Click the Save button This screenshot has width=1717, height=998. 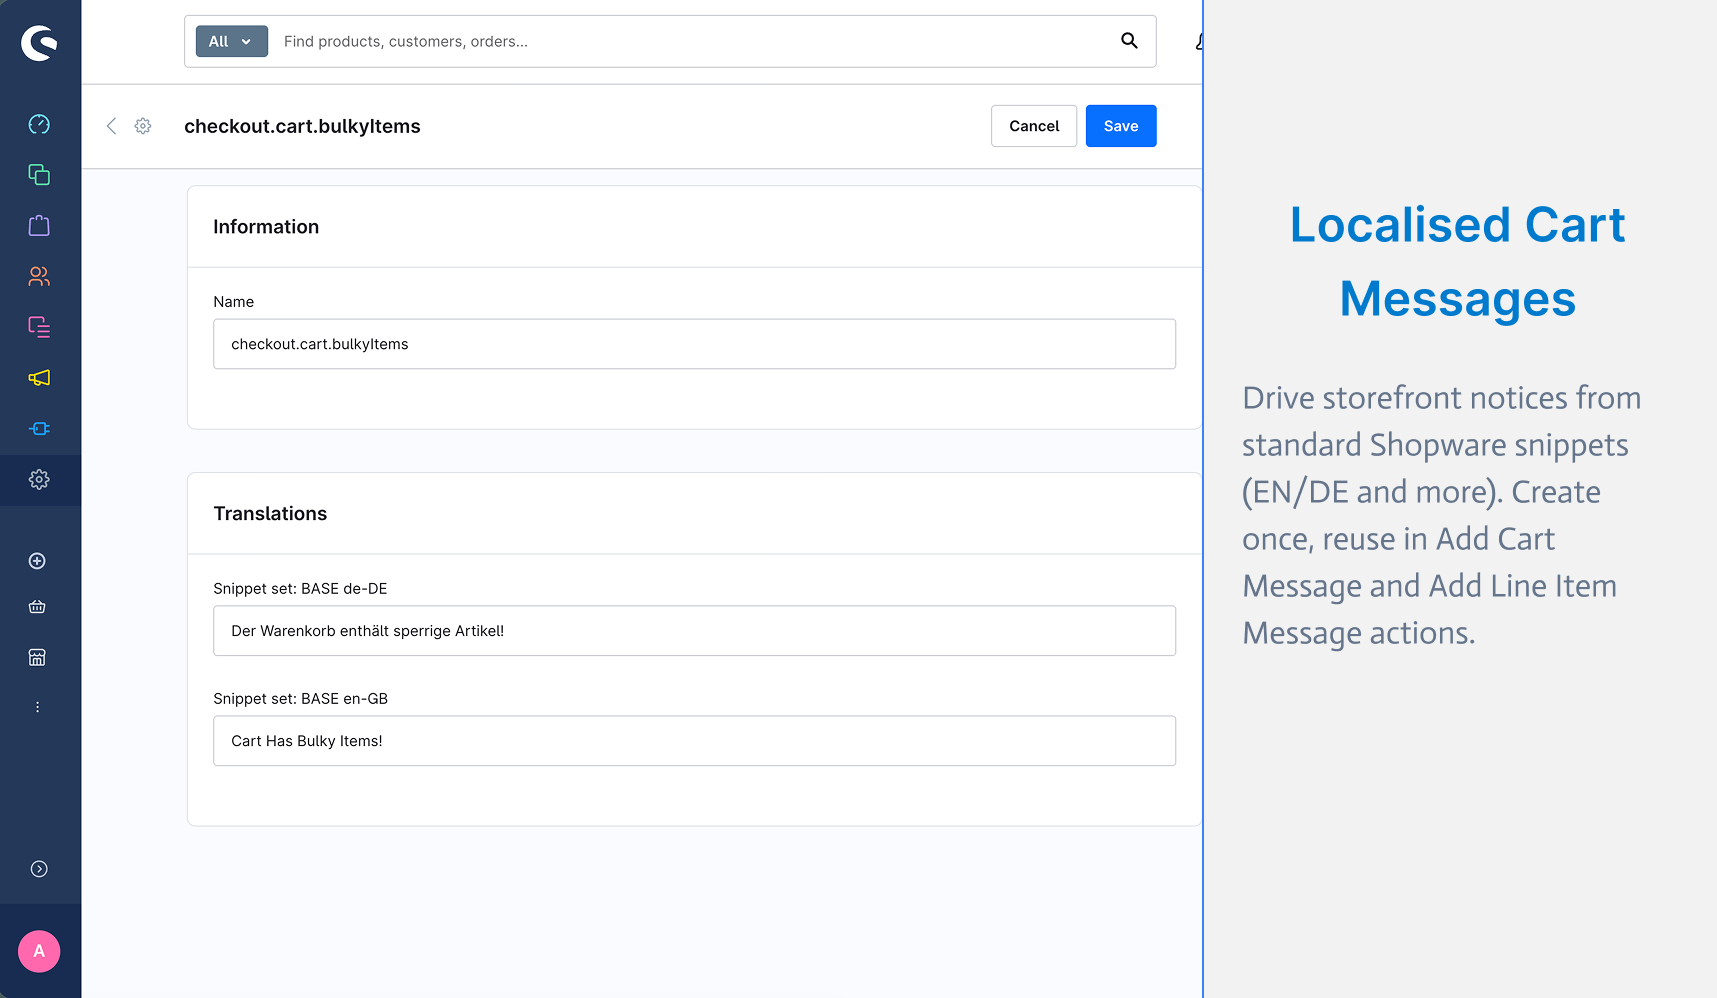(x=1121, y=126)
